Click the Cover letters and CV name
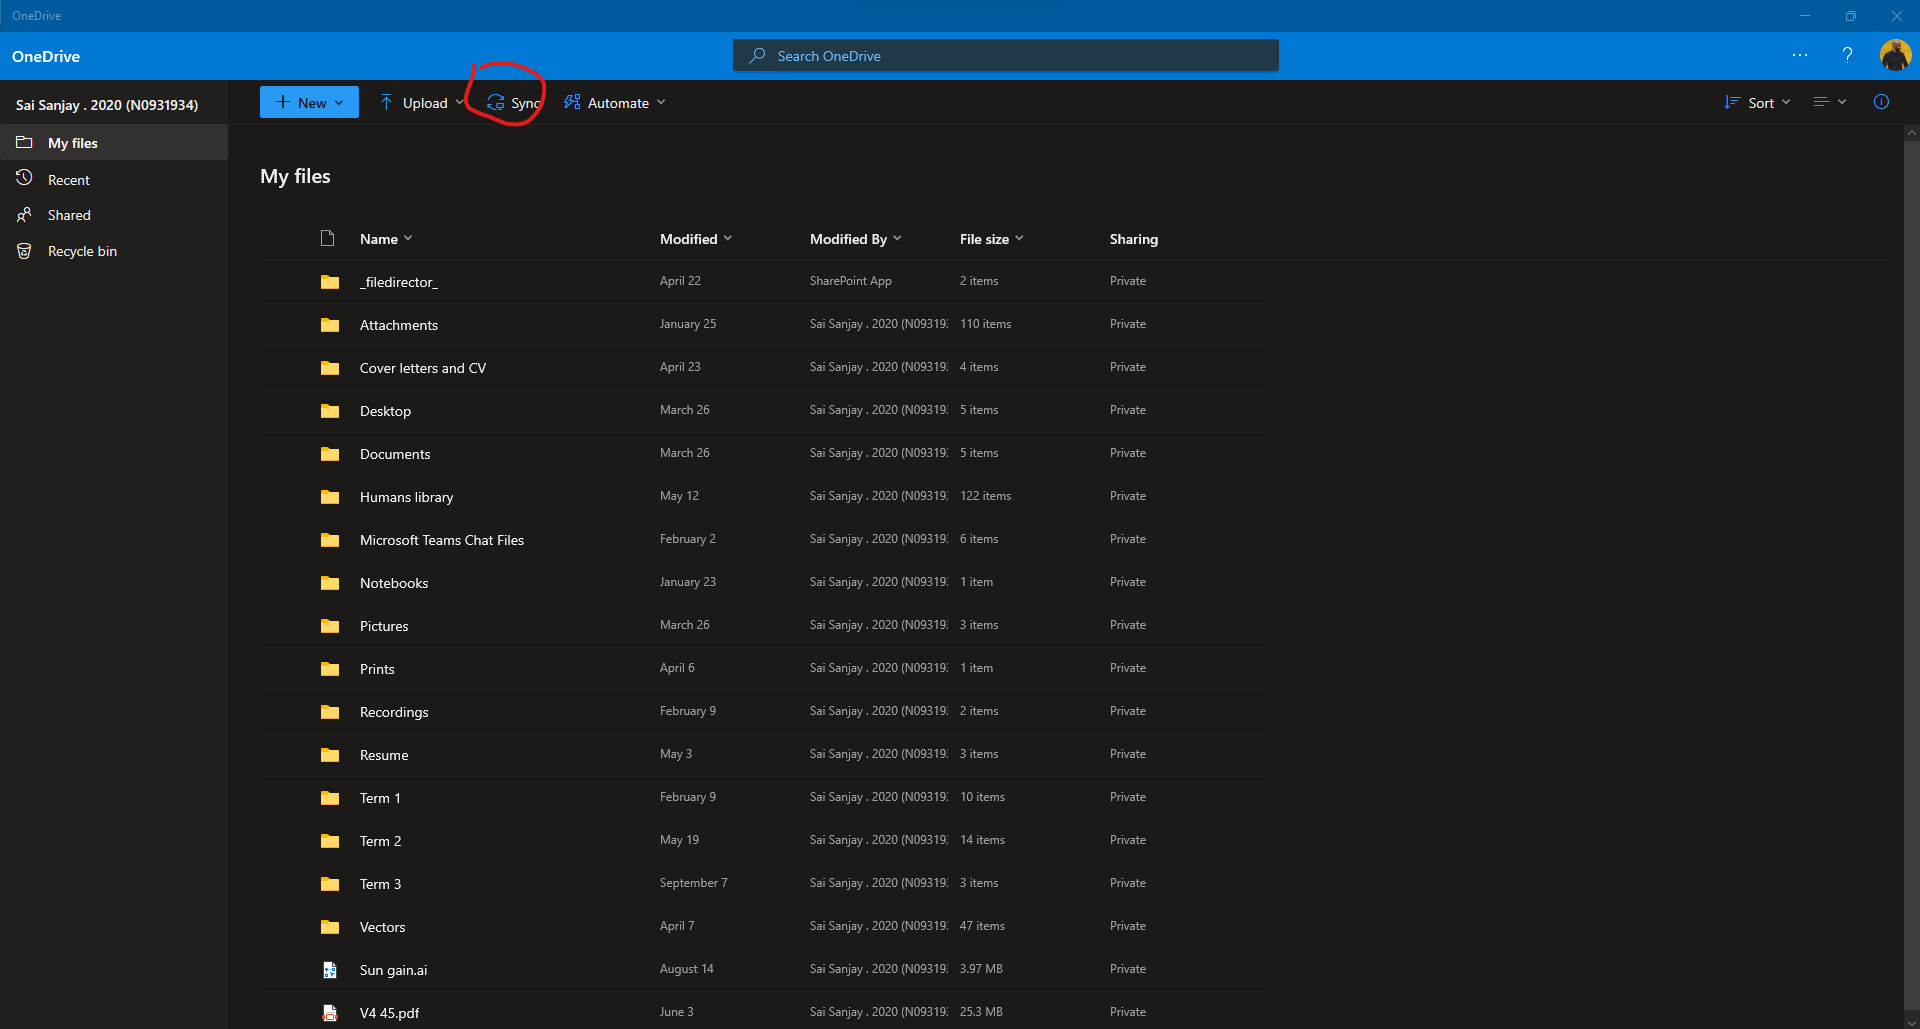The height and width of the screenshot is (1029, 1920). (x=423, y=368)
